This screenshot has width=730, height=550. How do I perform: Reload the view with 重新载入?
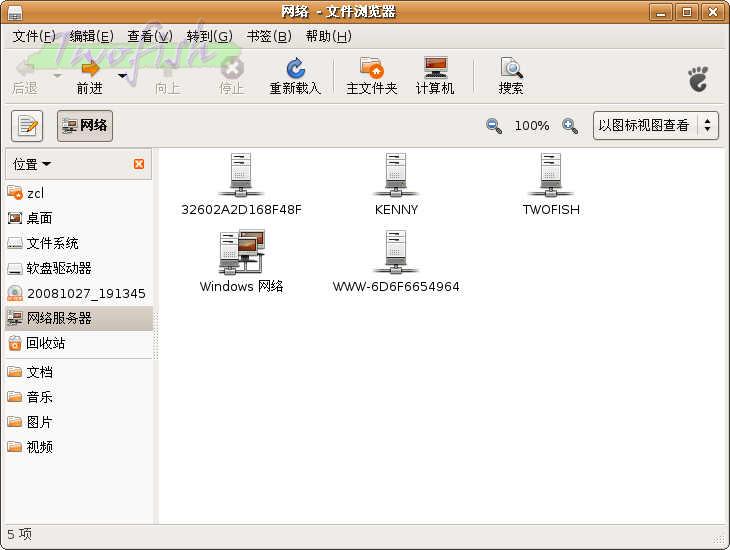pyautogui.click(x=295, y=77)
